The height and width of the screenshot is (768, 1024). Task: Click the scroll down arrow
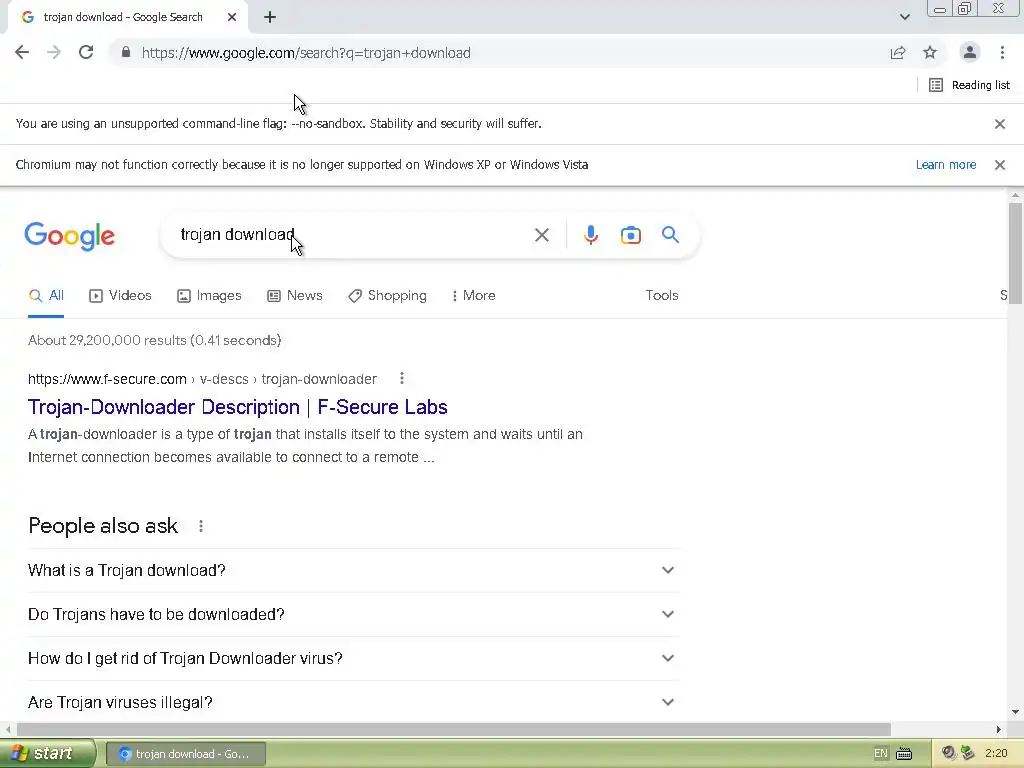click(x=1015, y=712)
